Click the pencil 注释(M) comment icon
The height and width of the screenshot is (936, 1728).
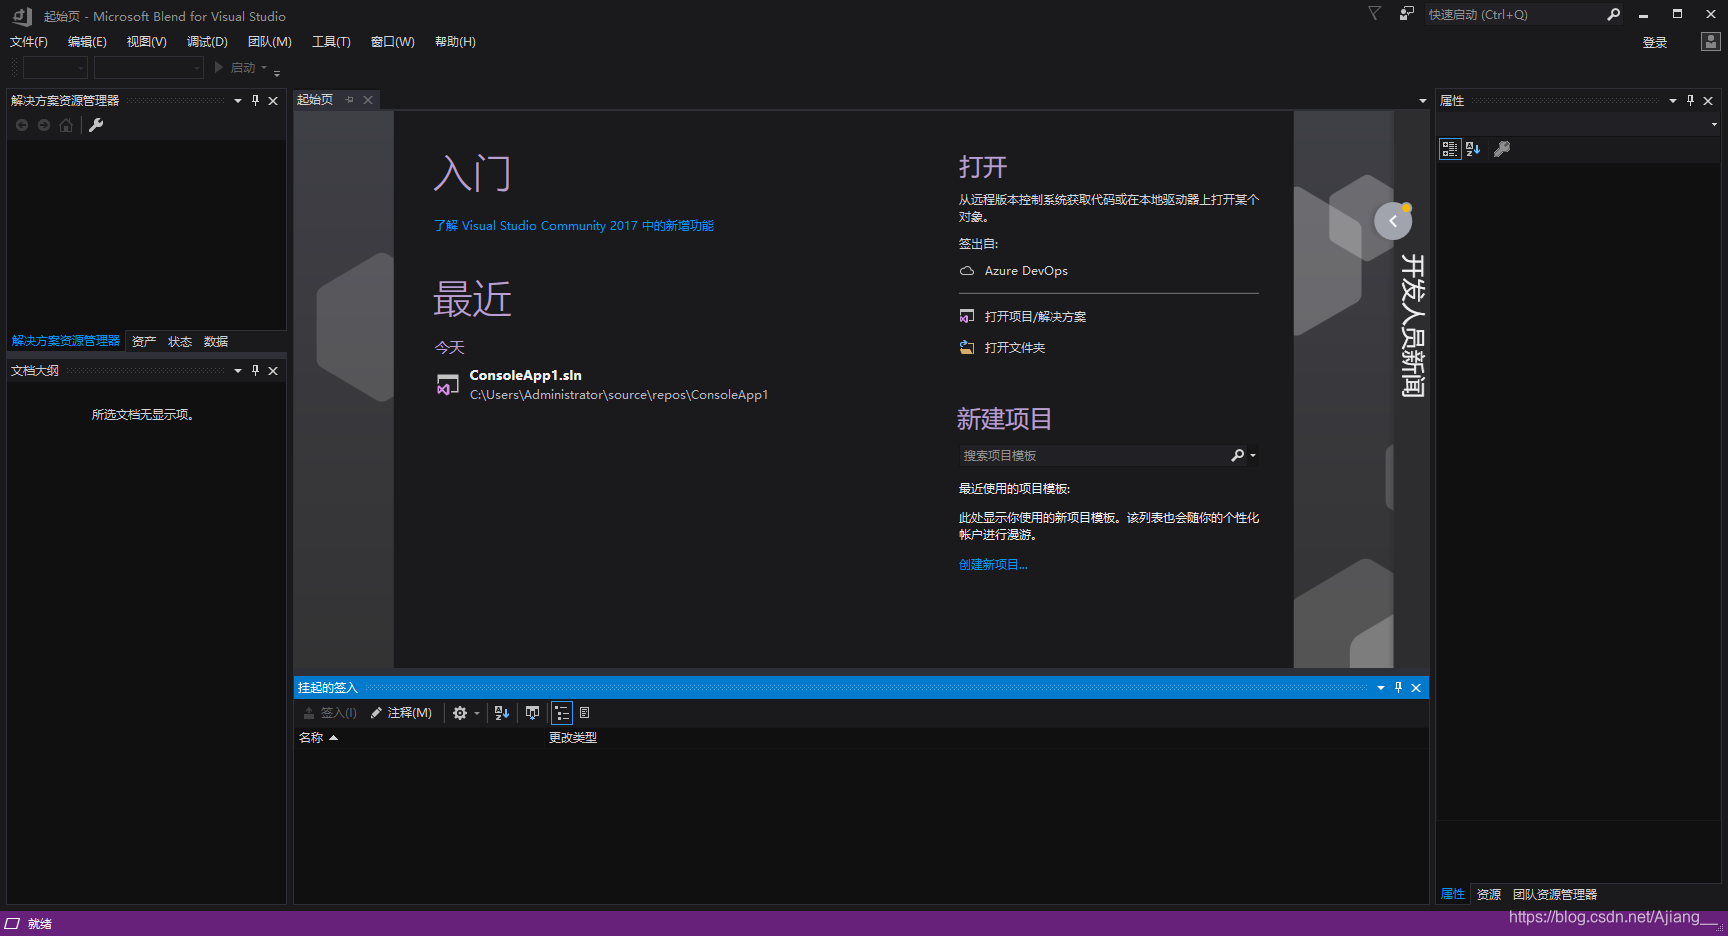376,712
